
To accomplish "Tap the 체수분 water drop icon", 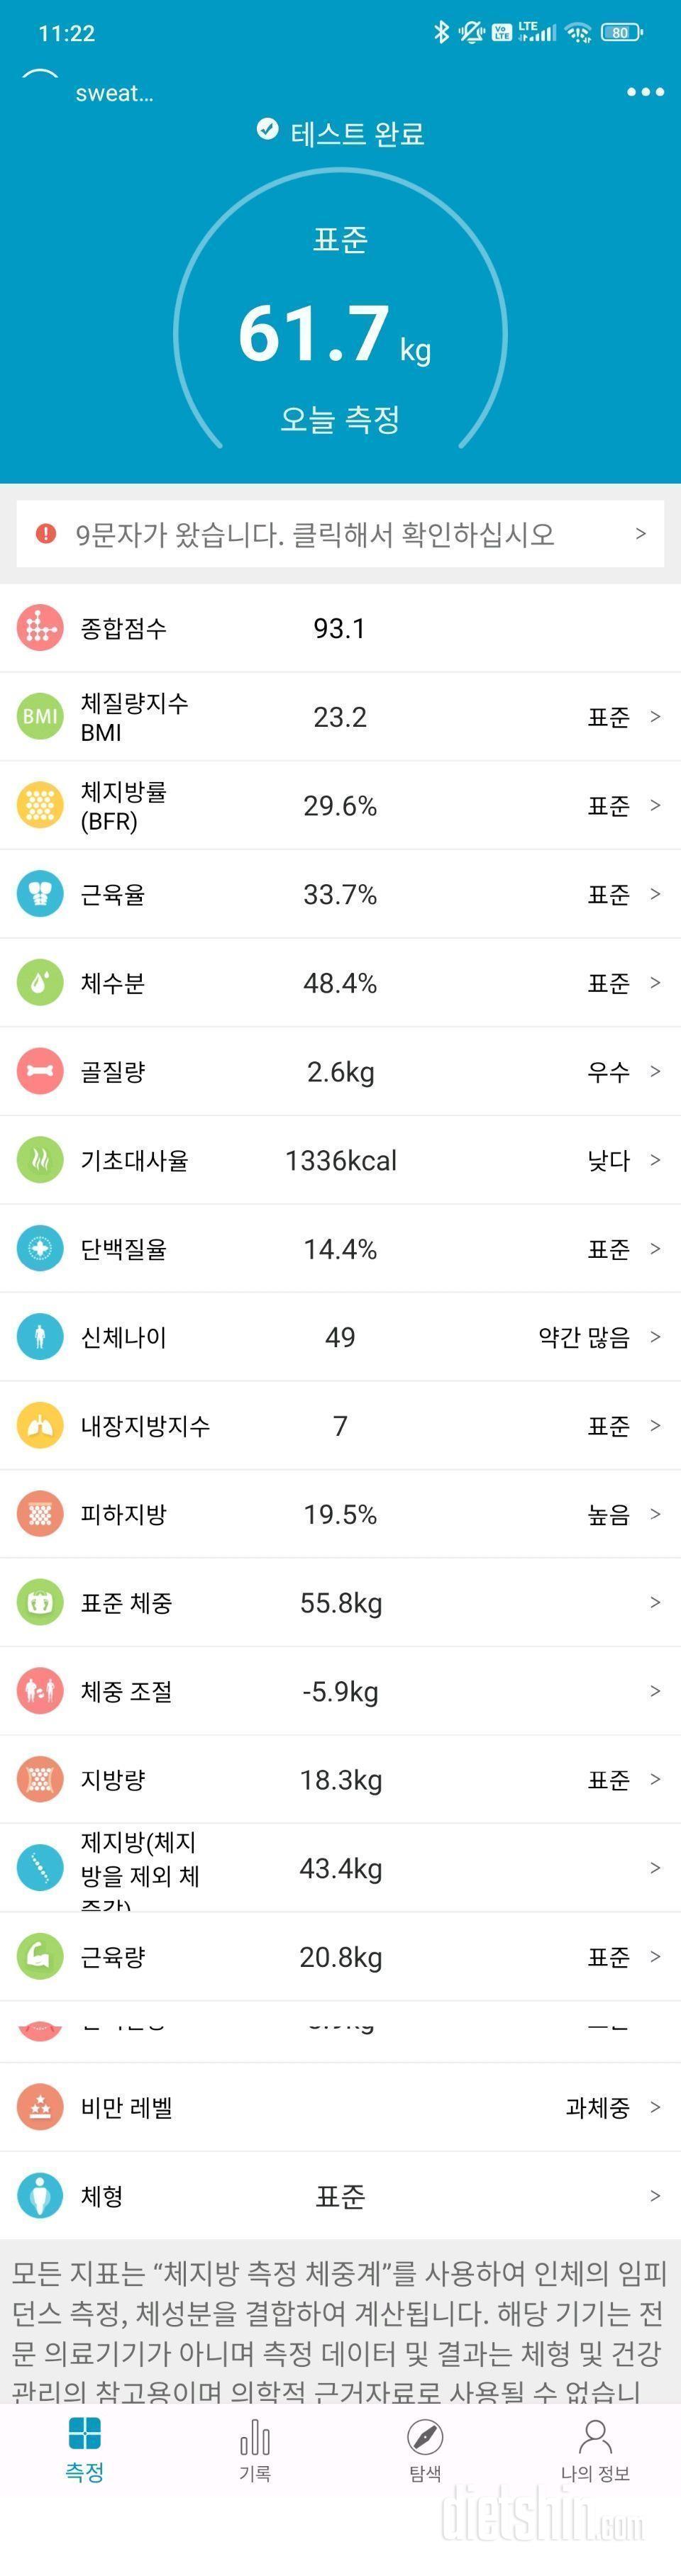I will (x=40, y=982).
